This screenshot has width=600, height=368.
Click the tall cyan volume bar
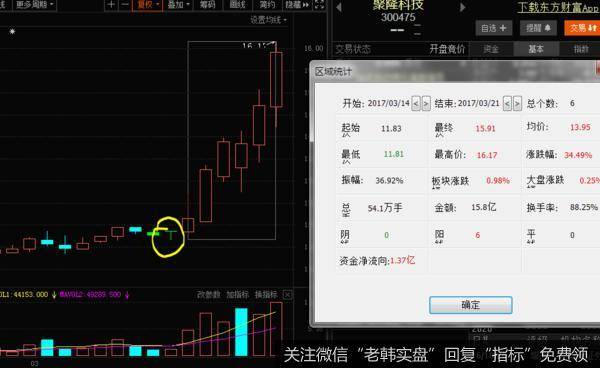point(241,332)
